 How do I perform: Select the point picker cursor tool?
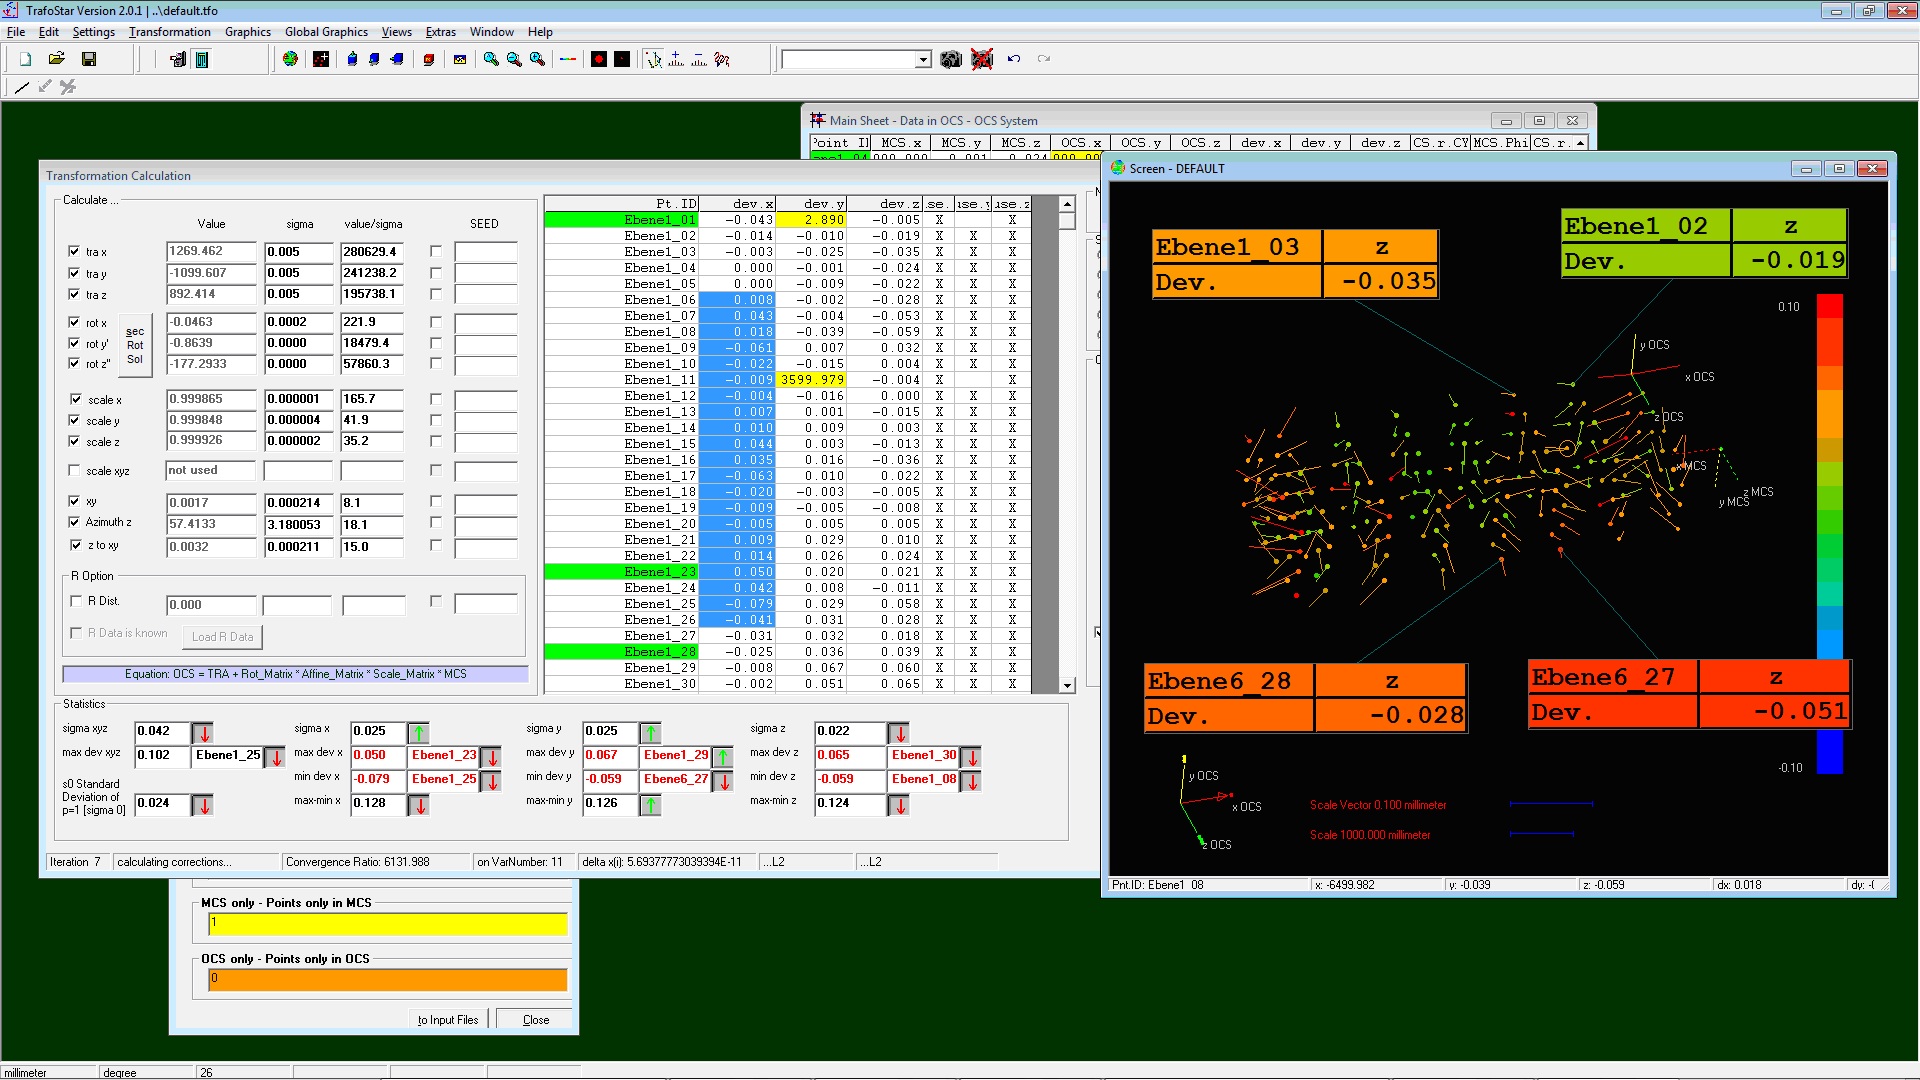654,60
